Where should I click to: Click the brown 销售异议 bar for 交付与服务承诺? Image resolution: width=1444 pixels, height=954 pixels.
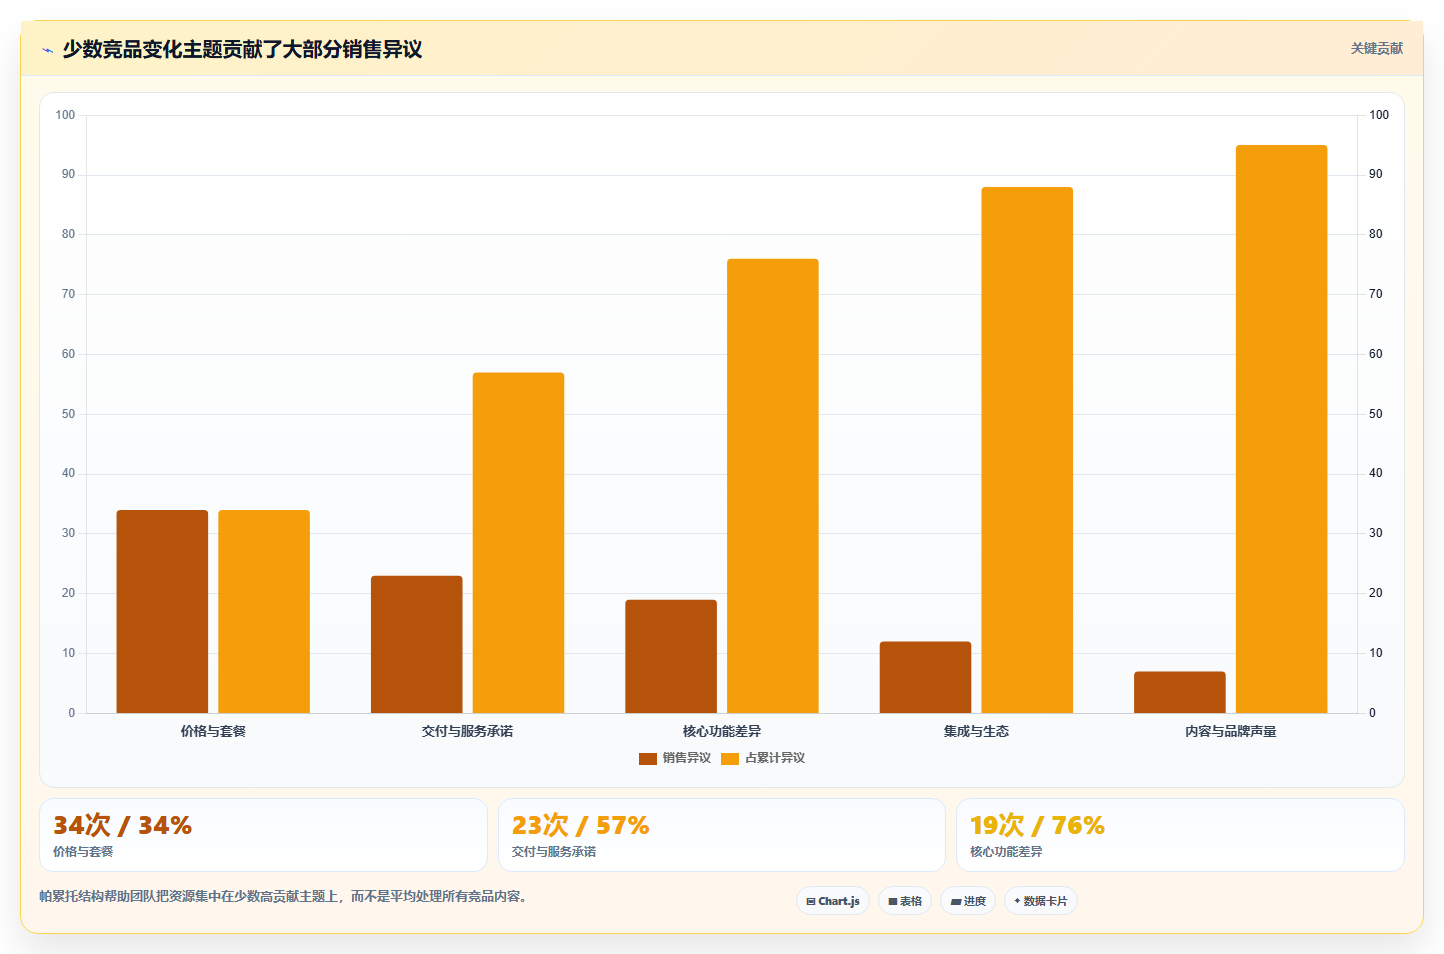(417, 644)
